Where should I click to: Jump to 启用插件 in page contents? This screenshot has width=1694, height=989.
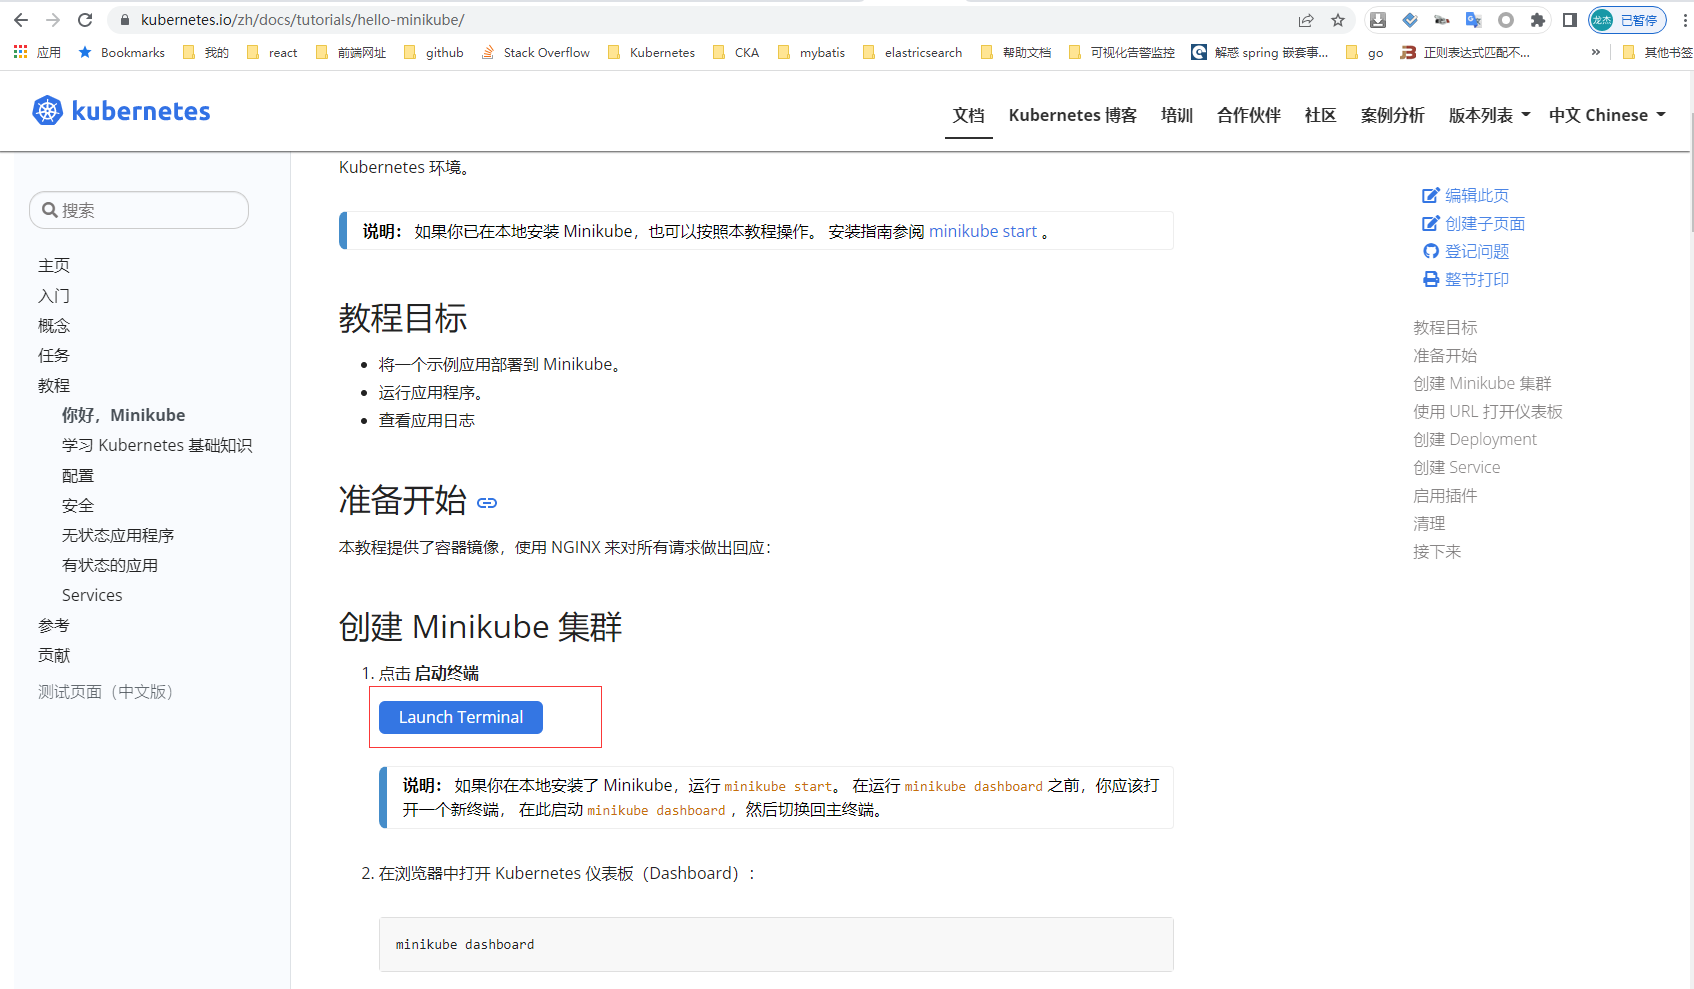[x=1445, y=495]
